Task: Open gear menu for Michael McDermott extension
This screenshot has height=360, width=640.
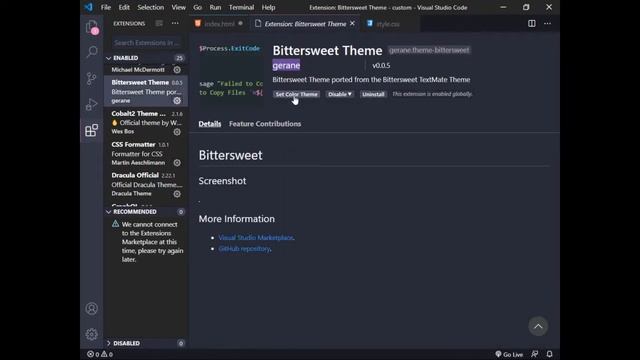Action: [177, 70]
